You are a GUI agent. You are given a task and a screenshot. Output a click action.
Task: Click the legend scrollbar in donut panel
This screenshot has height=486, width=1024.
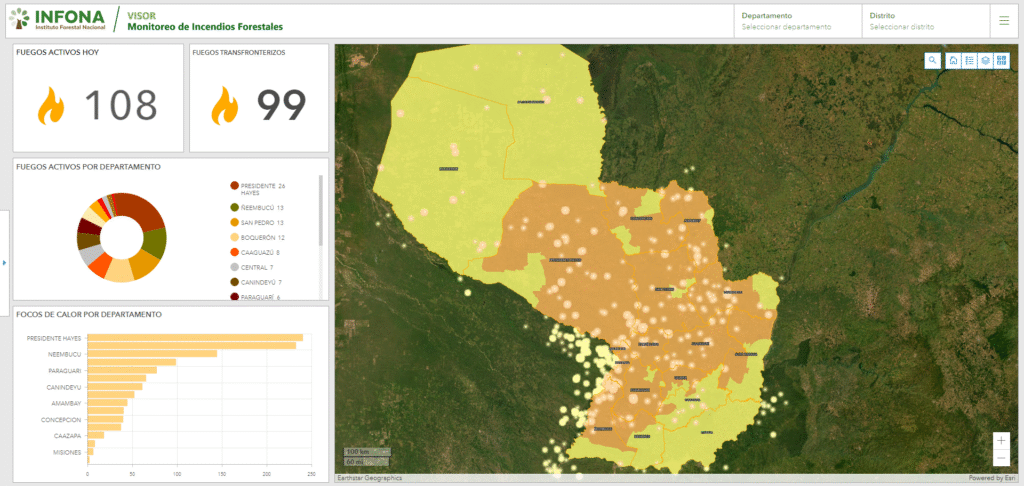click(x=321, y=210)
